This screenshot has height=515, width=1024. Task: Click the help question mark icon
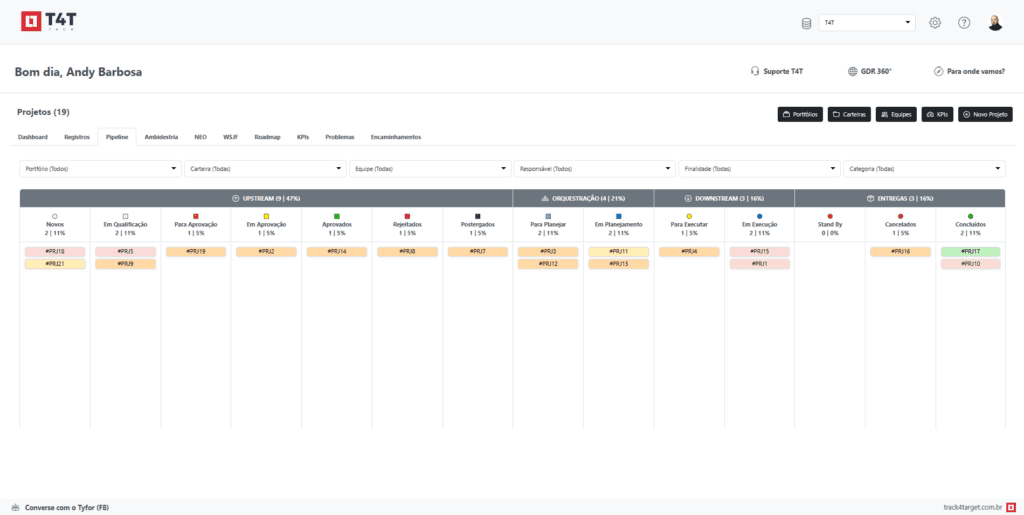tap(964, 23)
